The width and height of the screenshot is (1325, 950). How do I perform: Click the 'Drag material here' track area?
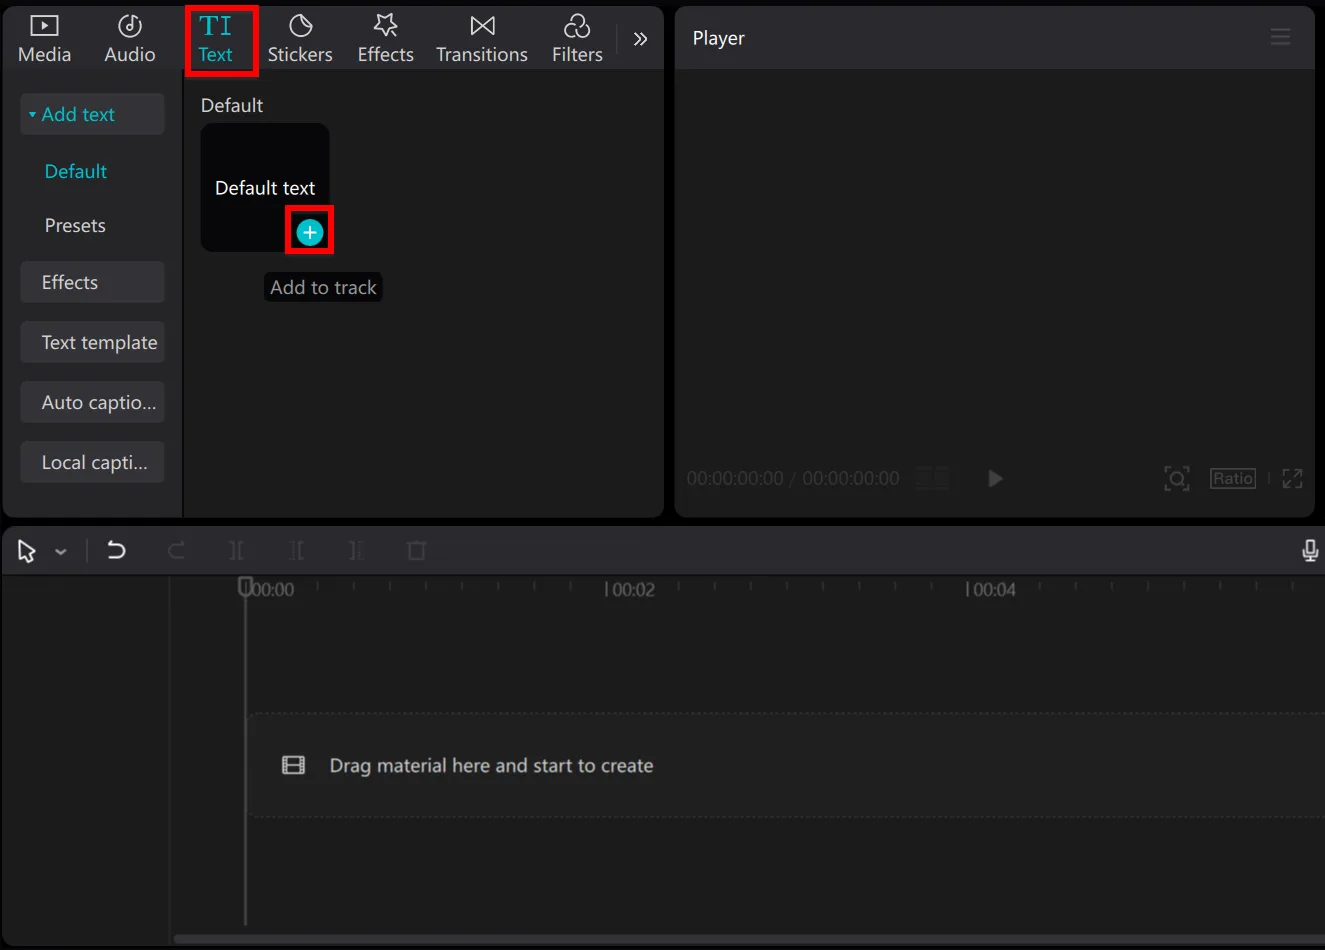click(787, 765)
